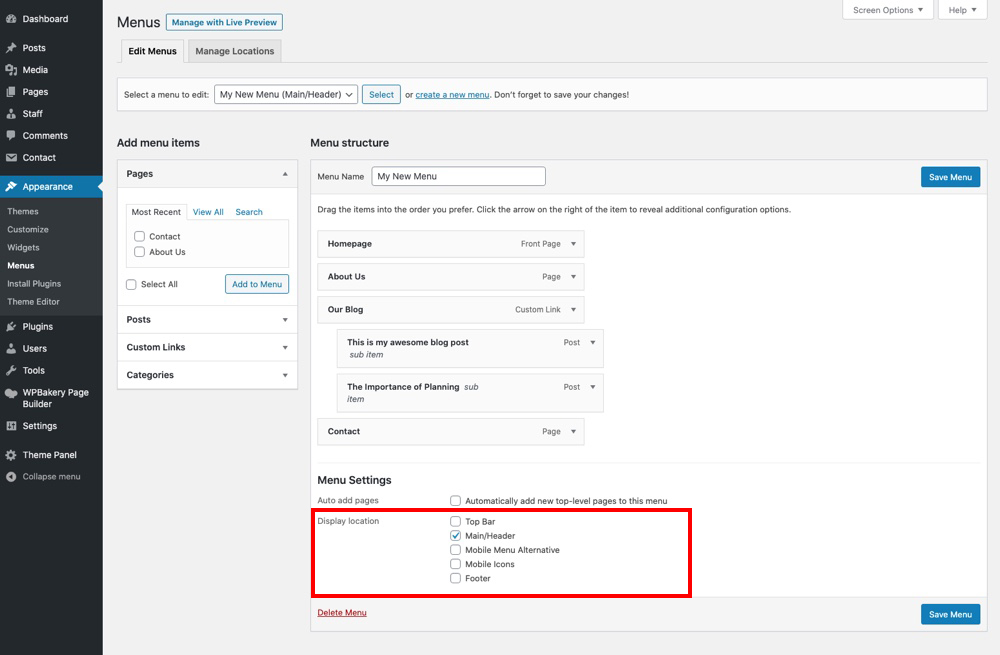1000x655 pixels.
Task: Open the menu selection dropdown
Action: 286,94
